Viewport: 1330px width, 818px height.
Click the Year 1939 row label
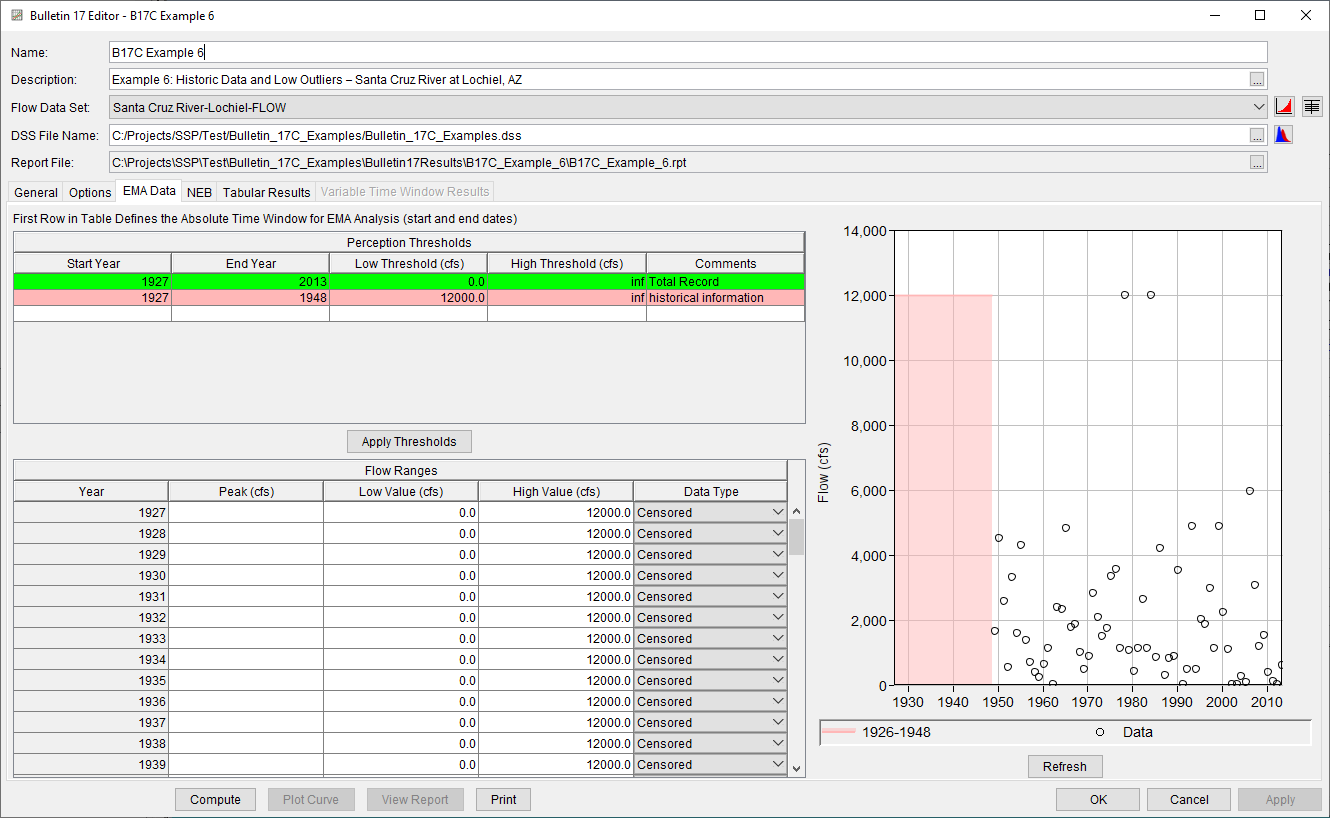tap(91, 764)
